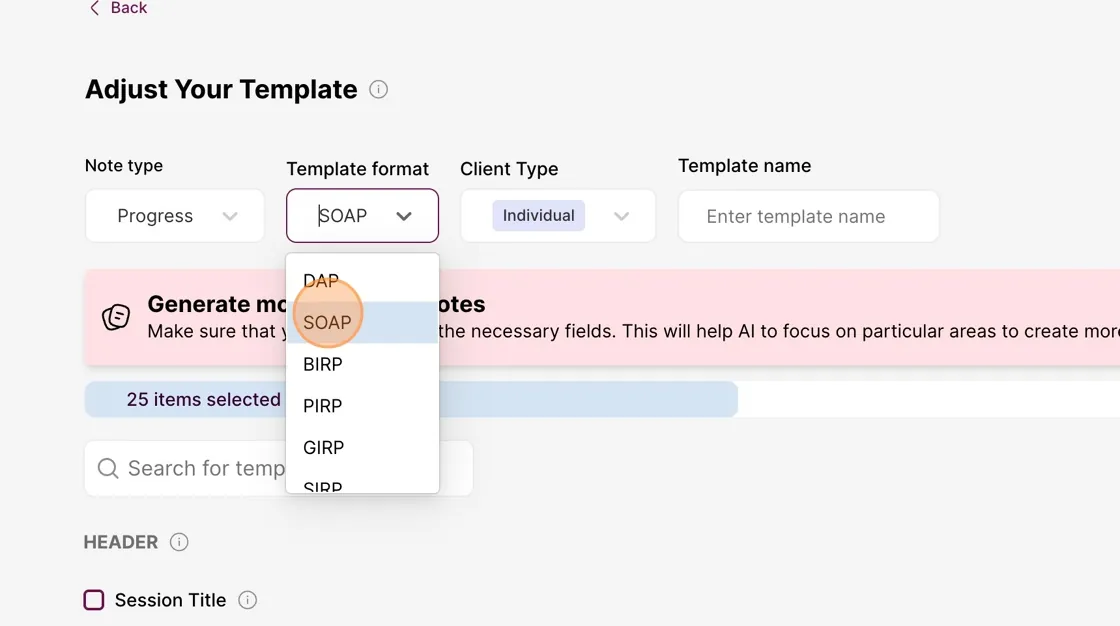Image resolution: width=1120 pixels, height=626 pixels.
Task: Choose SIRP from the format list
Action: click(x=362, y=483)
